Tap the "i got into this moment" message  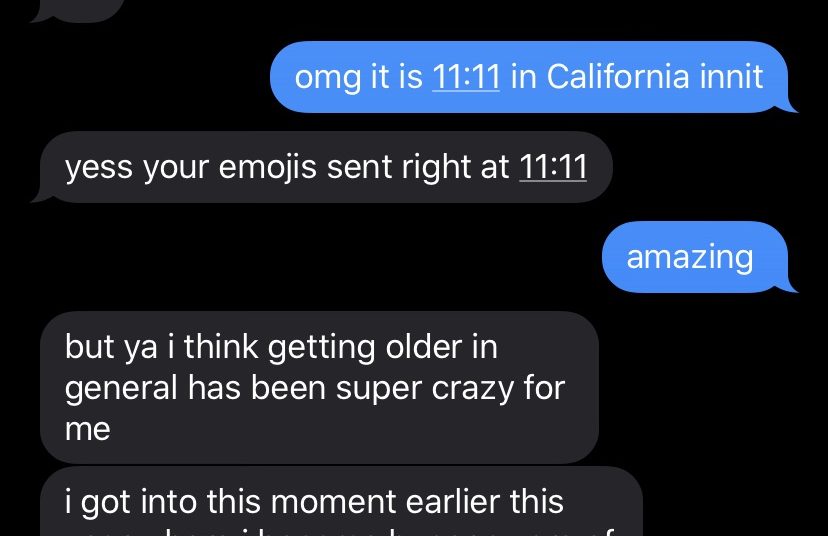tap(341, 502)
